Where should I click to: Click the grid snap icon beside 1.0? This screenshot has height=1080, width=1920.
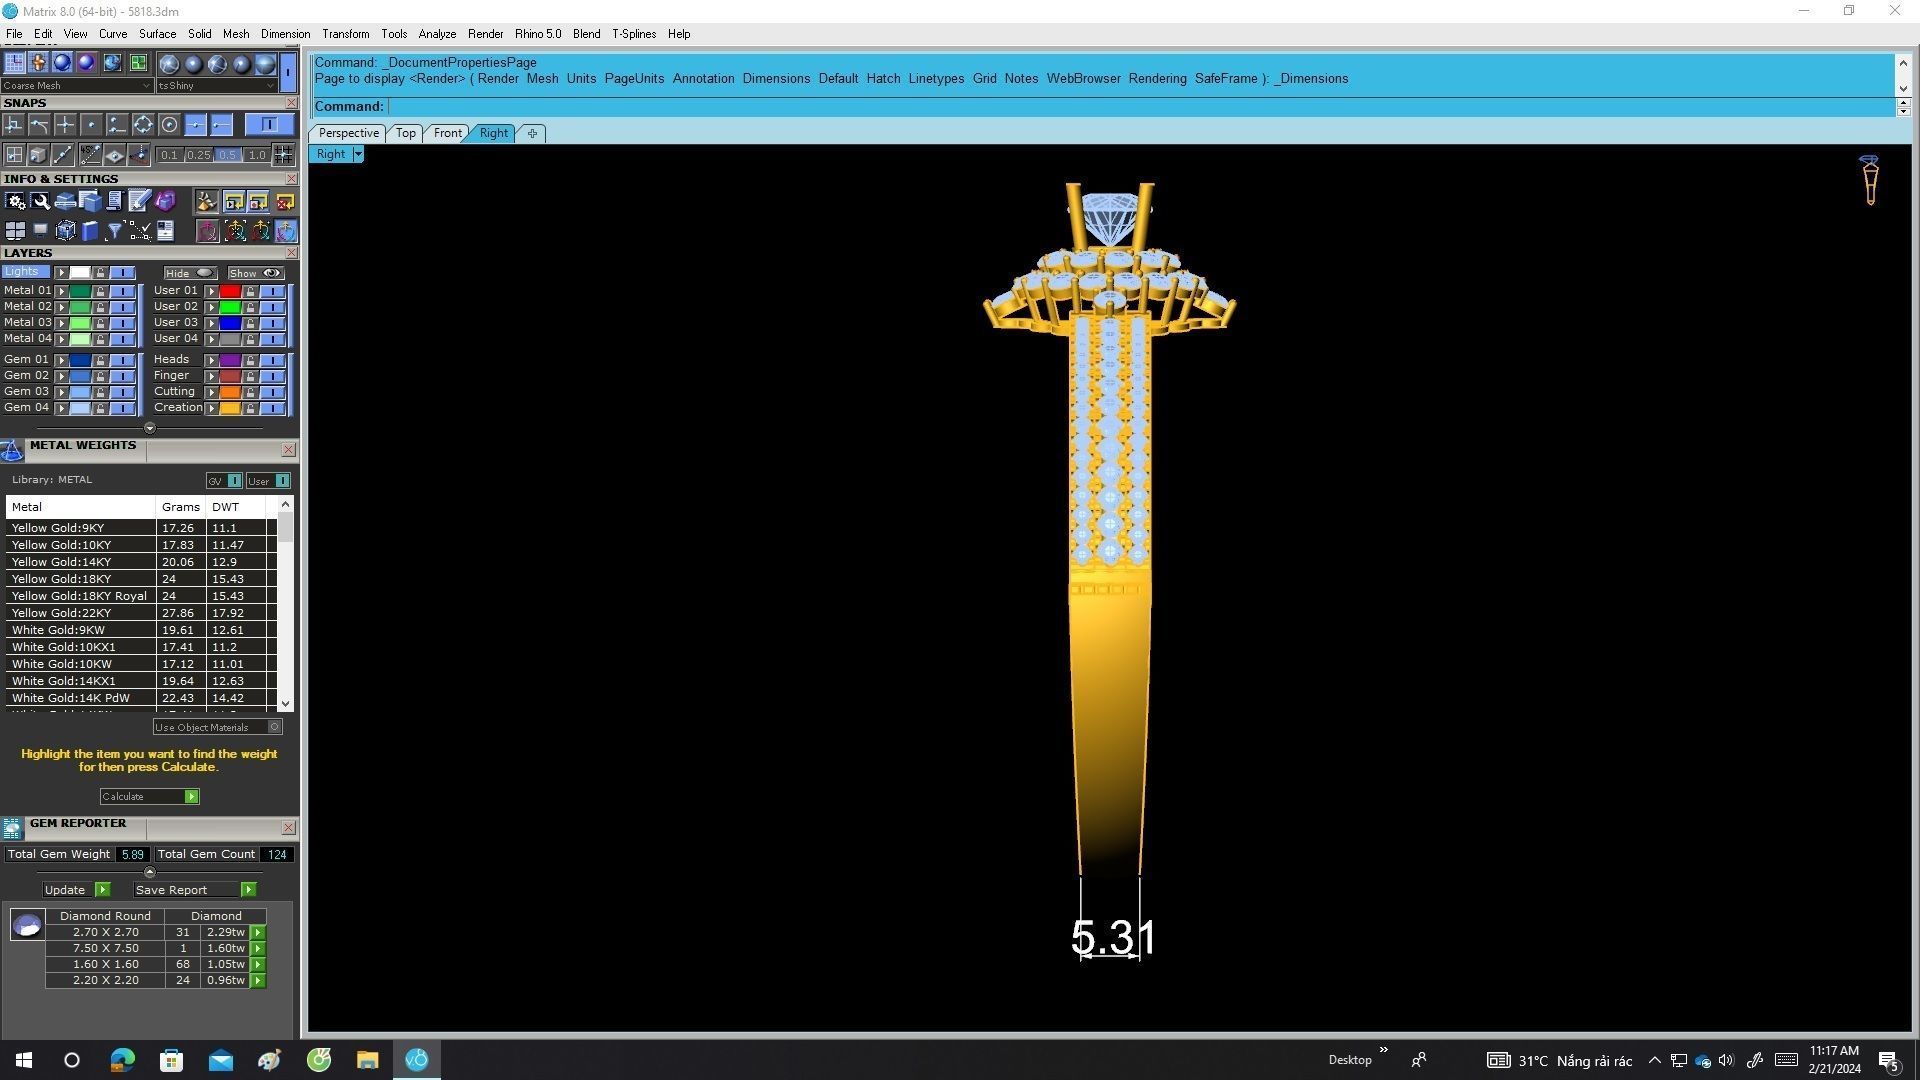283,155
